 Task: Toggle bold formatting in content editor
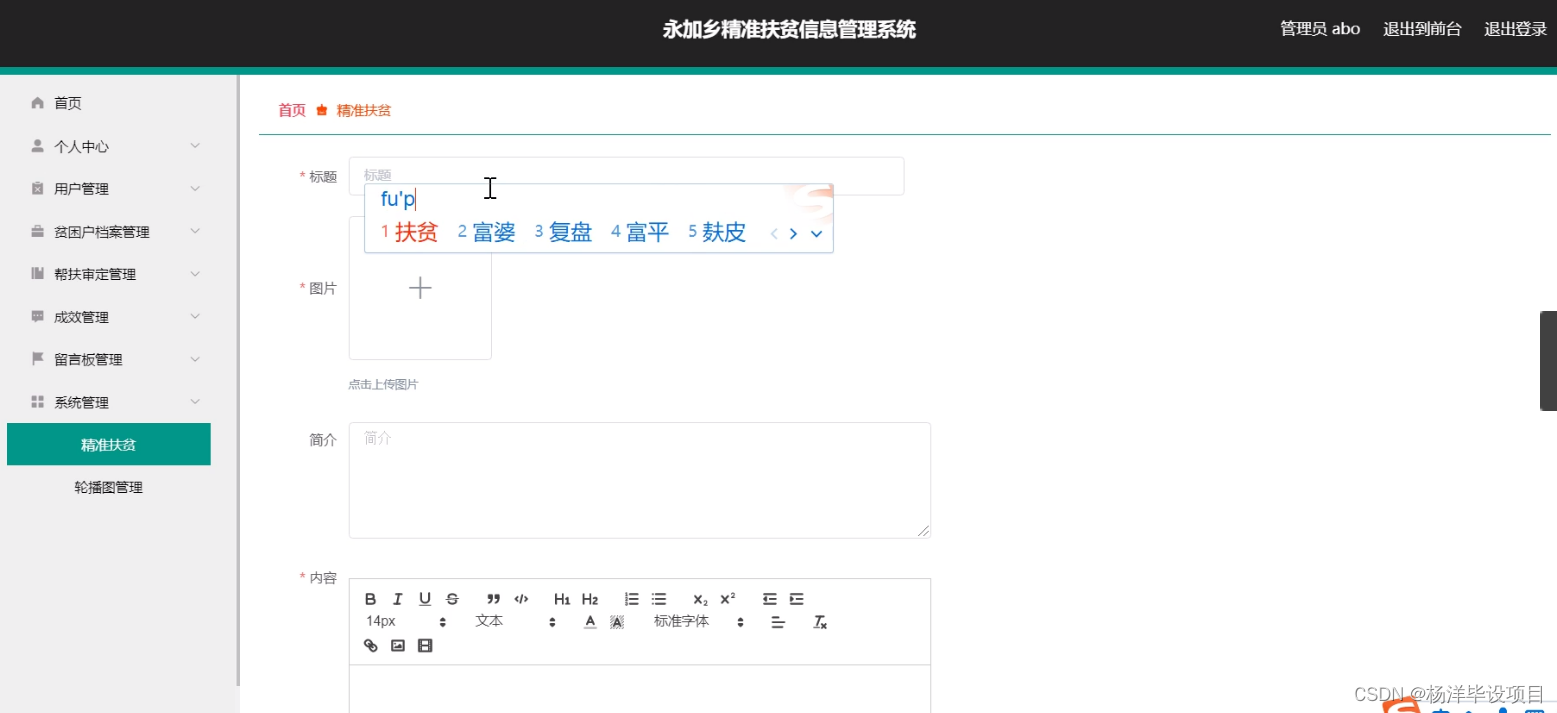click(x=371, y=599)
